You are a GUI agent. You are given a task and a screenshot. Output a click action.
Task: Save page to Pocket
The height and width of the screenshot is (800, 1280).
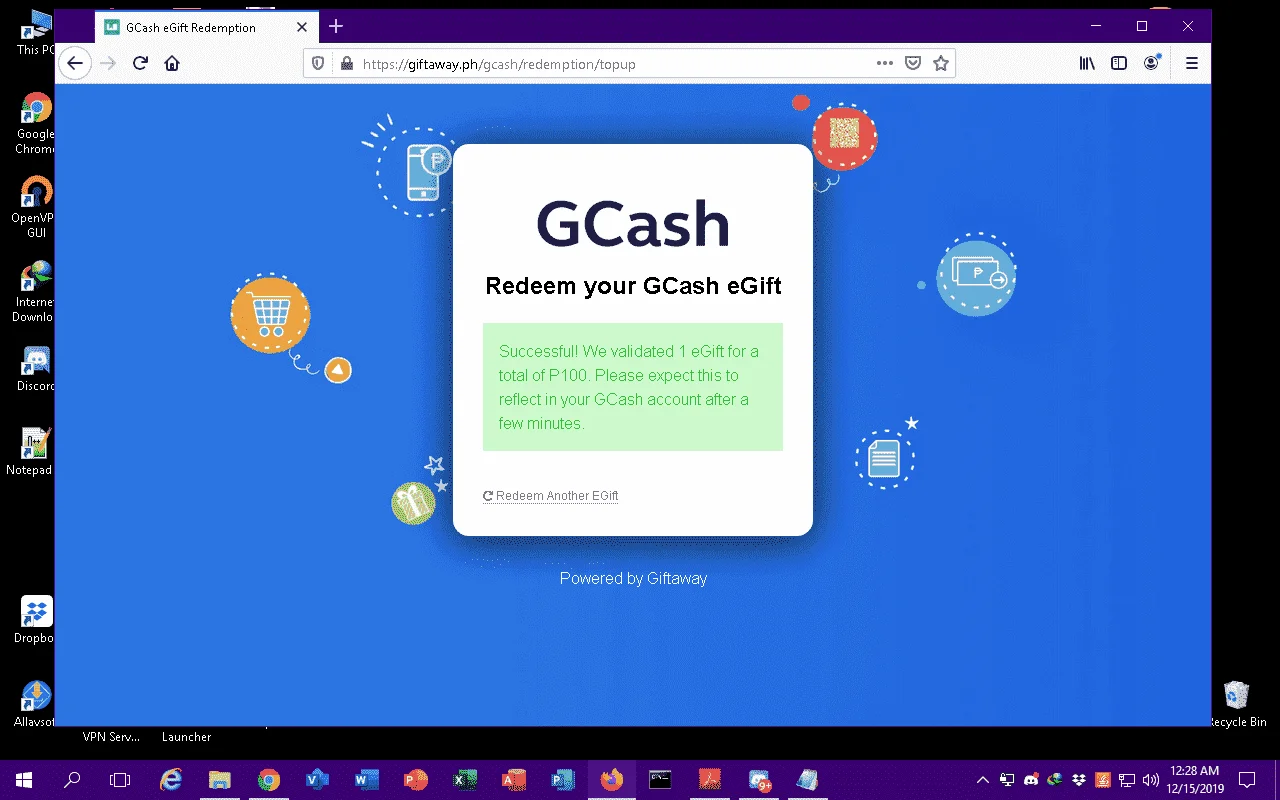[912, 63]
